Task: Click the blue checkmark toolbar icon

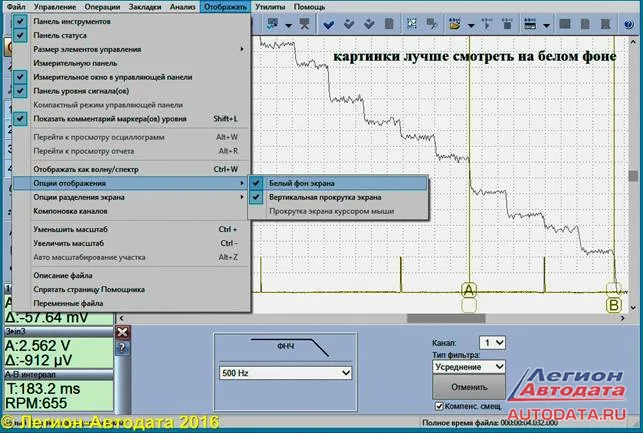Action: click(328, 25)
